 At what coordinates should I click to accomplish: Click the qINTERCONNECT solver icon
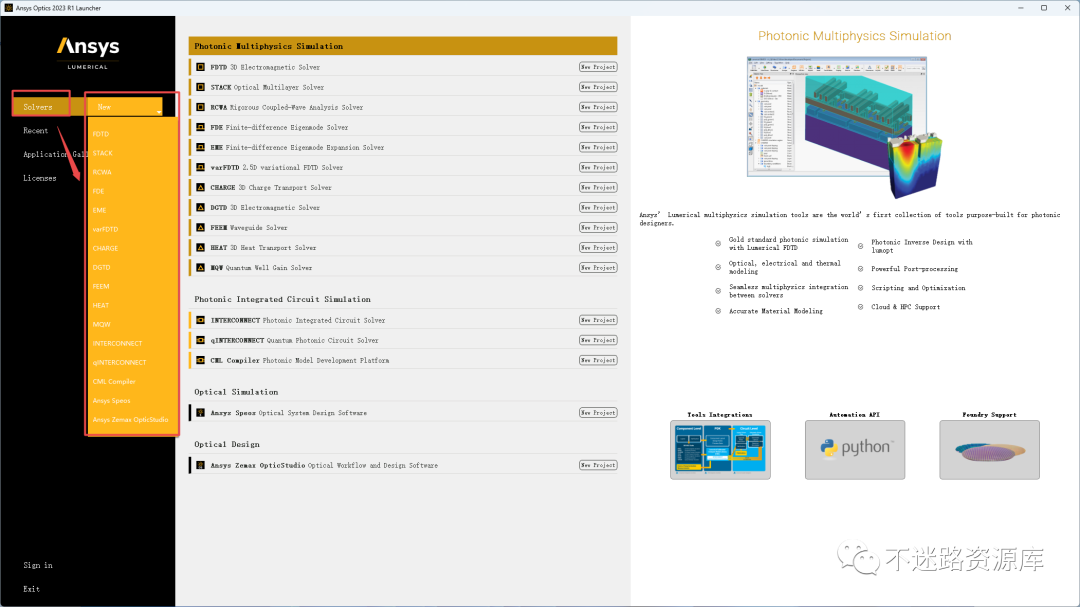click(x=200, y=340)
